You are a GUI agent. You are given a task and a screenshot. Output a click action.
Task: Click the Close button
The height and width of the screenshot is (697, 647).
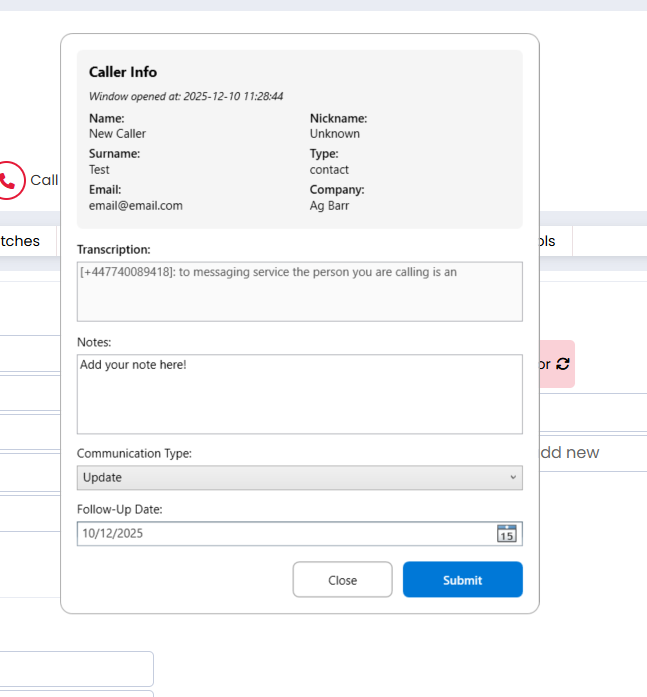click(x=342, y=580)
